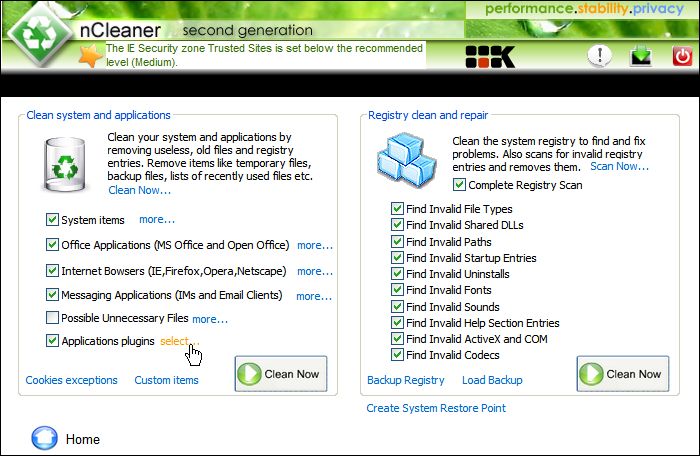Toggle Find Invalid Paths checkbox
The width and height of the screenshot is (700, 456).
[x=397, y=242]
